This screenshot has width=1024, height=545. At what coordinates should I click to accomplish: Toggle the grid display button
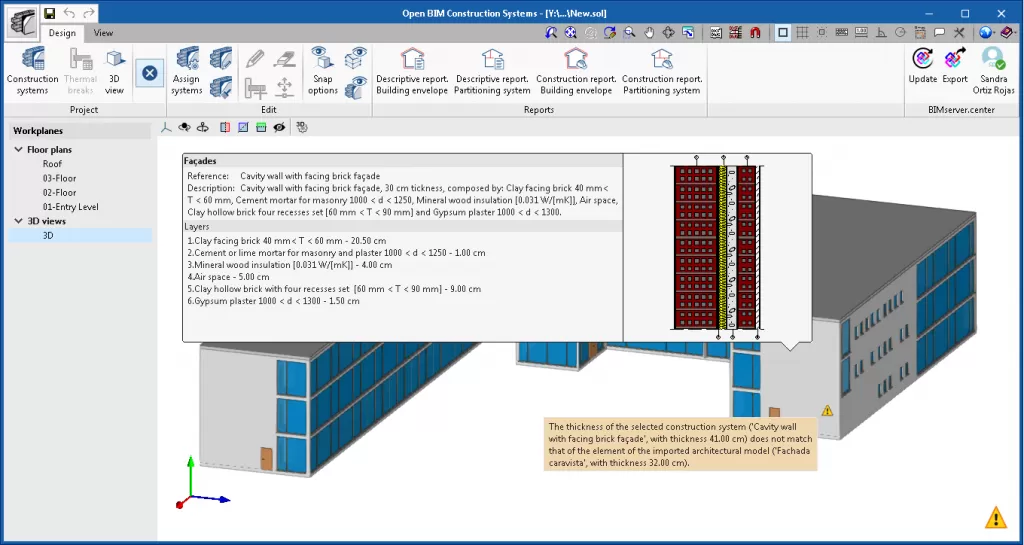[x=802, y=33]
